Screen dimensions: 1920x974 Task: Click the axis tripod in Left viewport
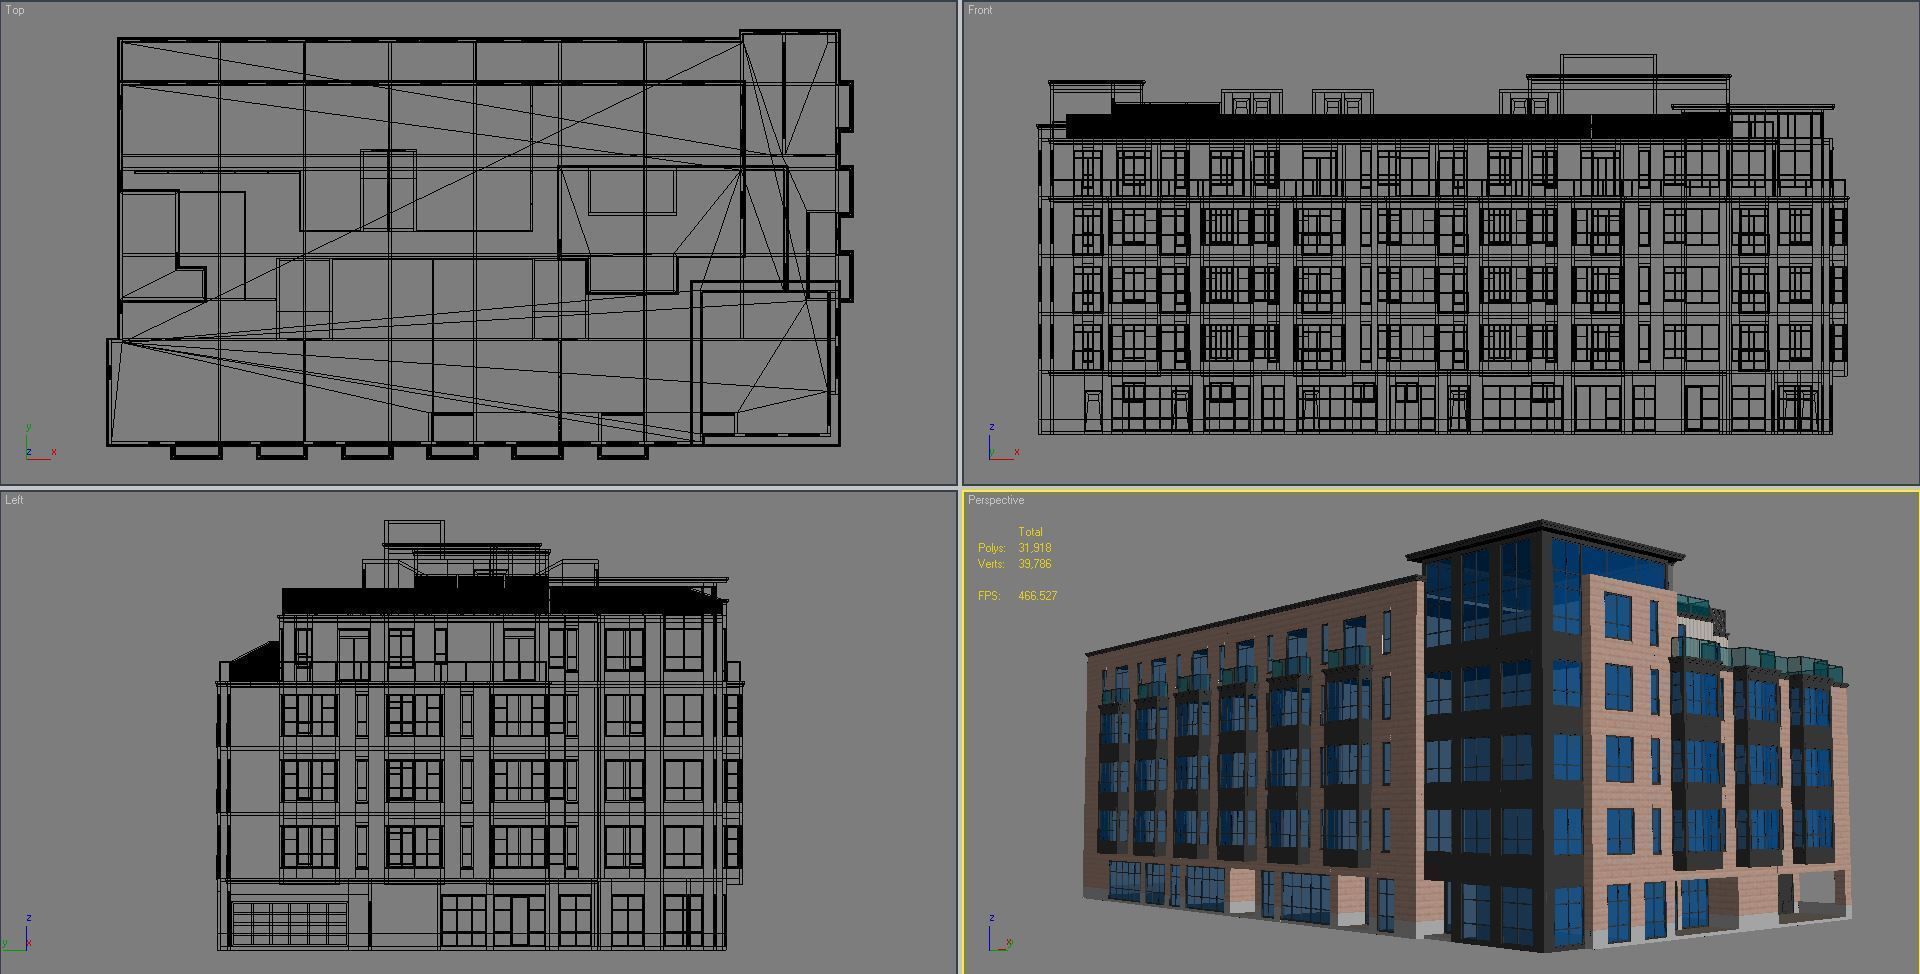[x=18, y=932]
